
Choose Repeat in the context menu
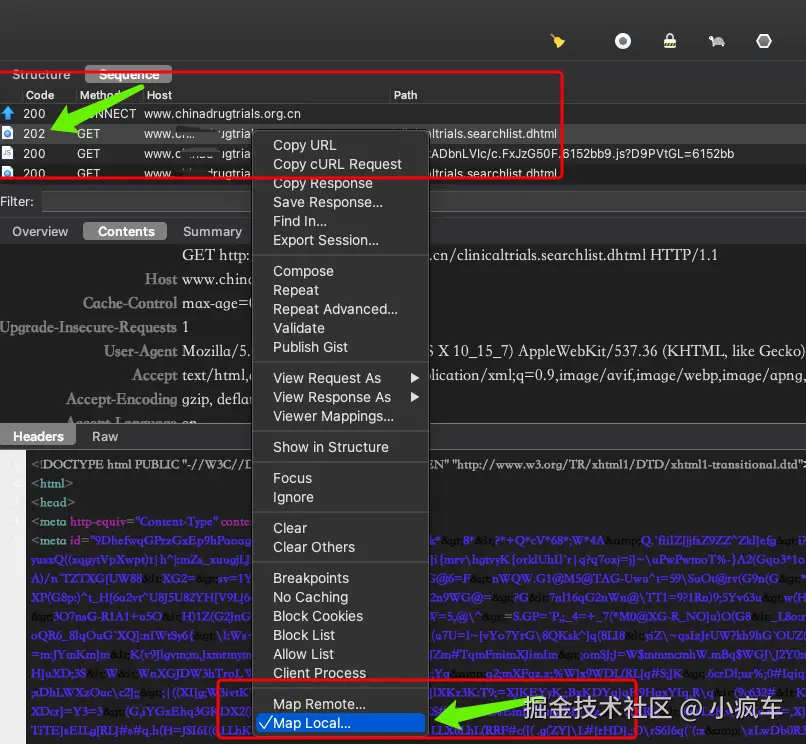(x=340, y=290)
